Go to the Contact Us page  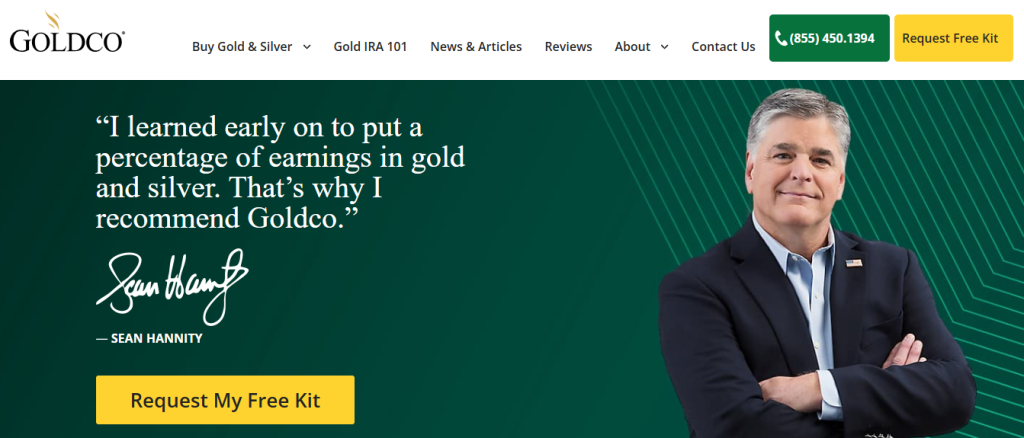tap(723, 47)
